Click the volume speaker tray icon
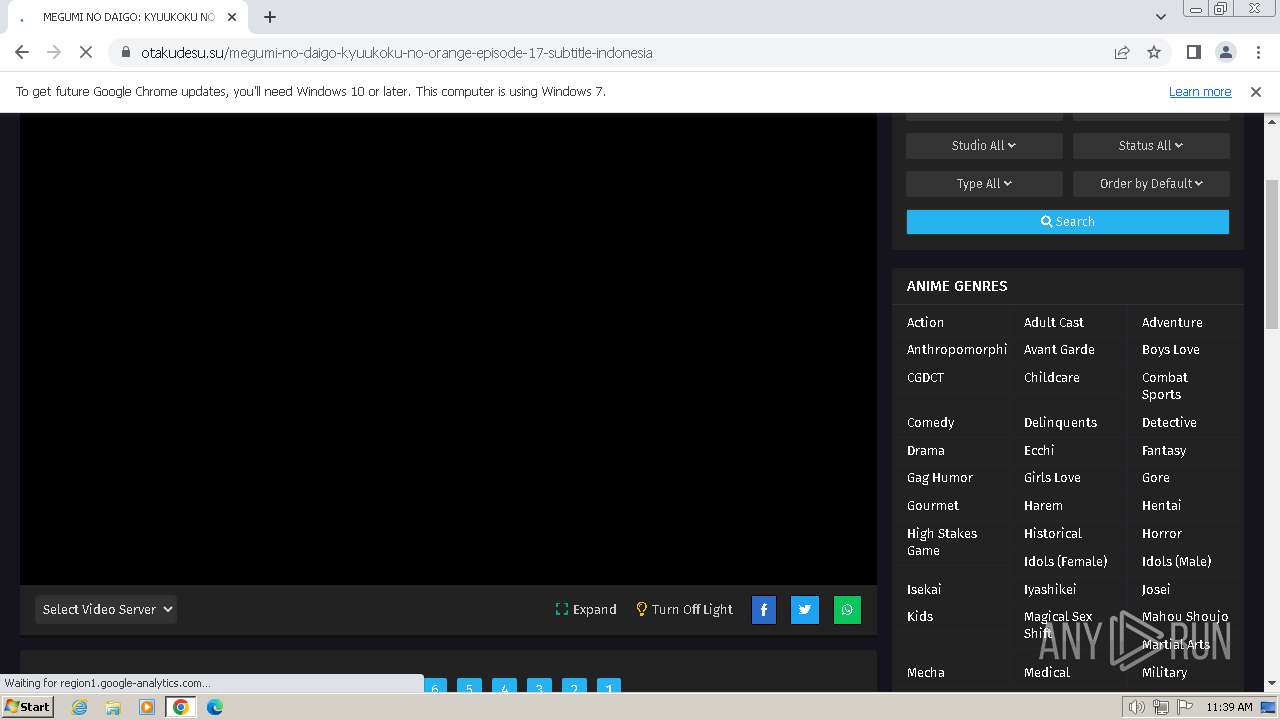This screenshot has width=1280, height=720. [x=1137, y=707]
